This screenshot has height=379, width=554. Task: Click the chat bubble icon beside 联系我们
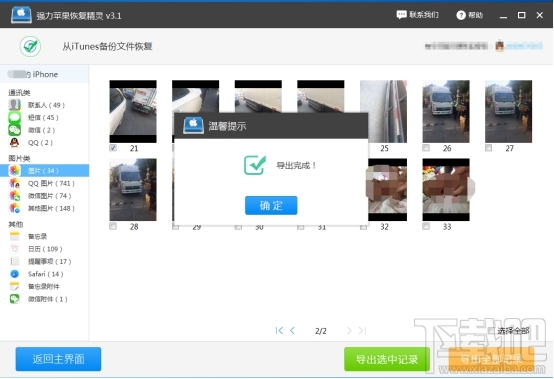click(x=402, y=15)
